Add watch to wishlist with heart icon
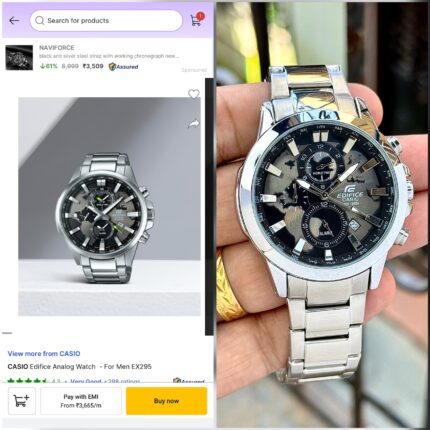Screen dimensions: 430x430 click(194, 94)
